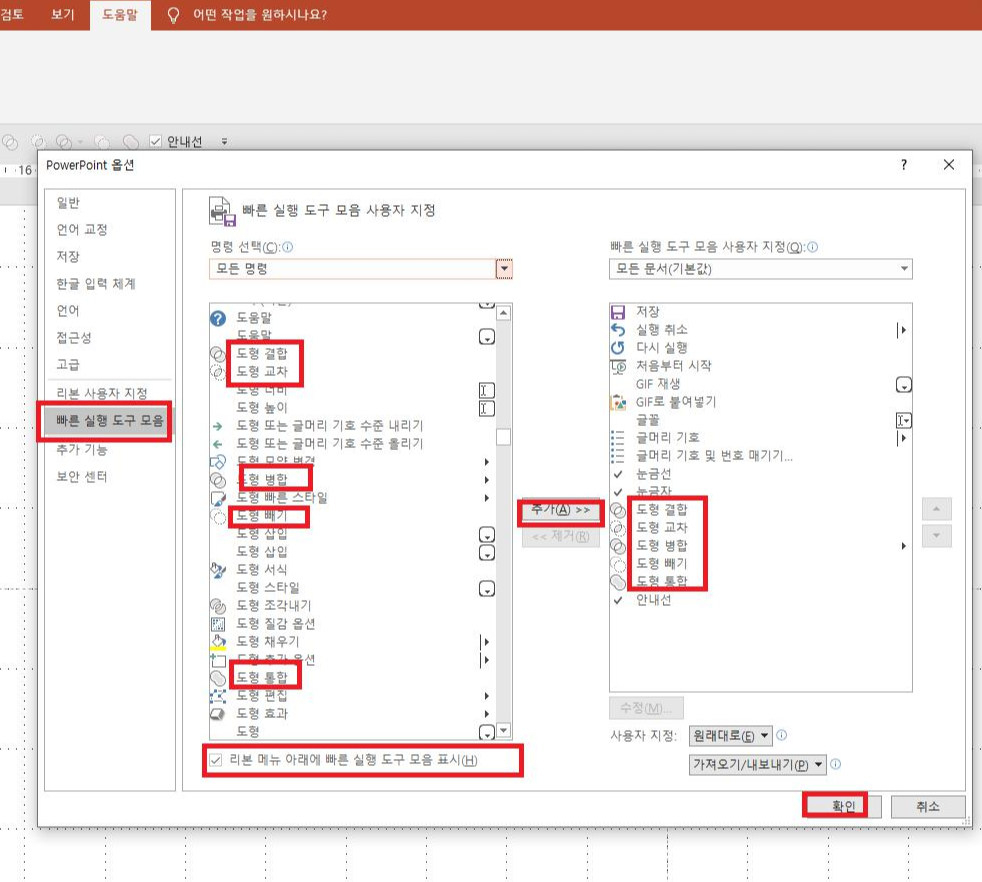Open the 보기 ribbon tab
982x882 pixels.
click(63, 14)
